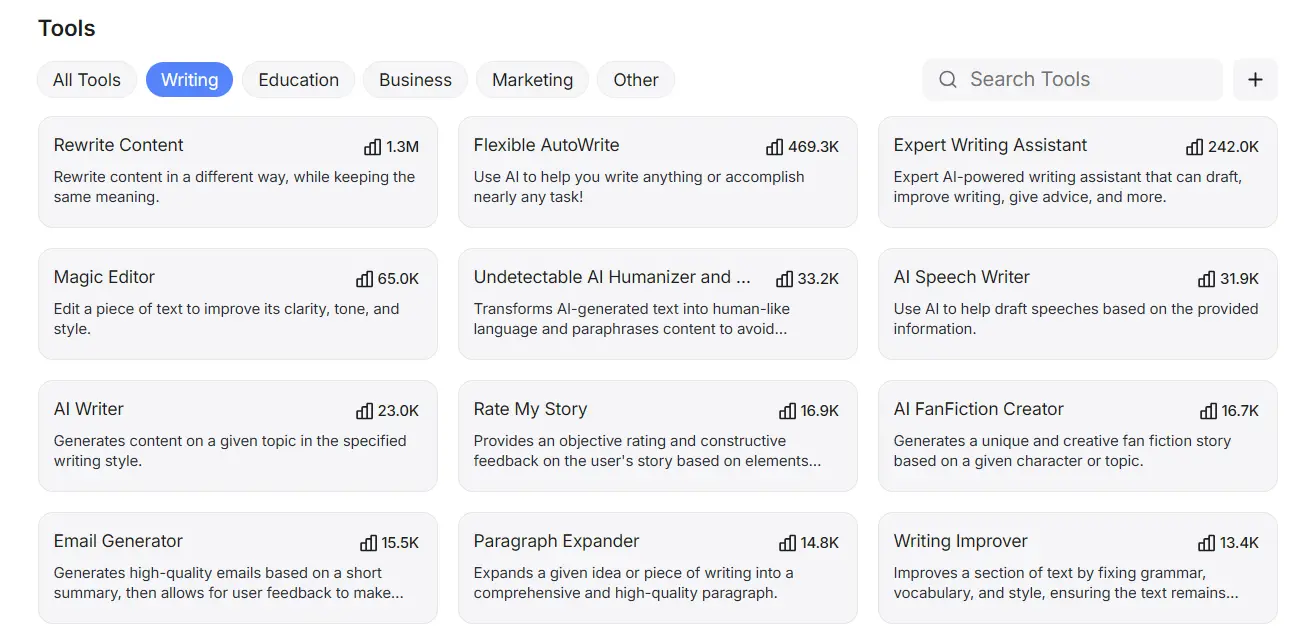Click usage stats icon on Writing Improver

[1207, 543]
